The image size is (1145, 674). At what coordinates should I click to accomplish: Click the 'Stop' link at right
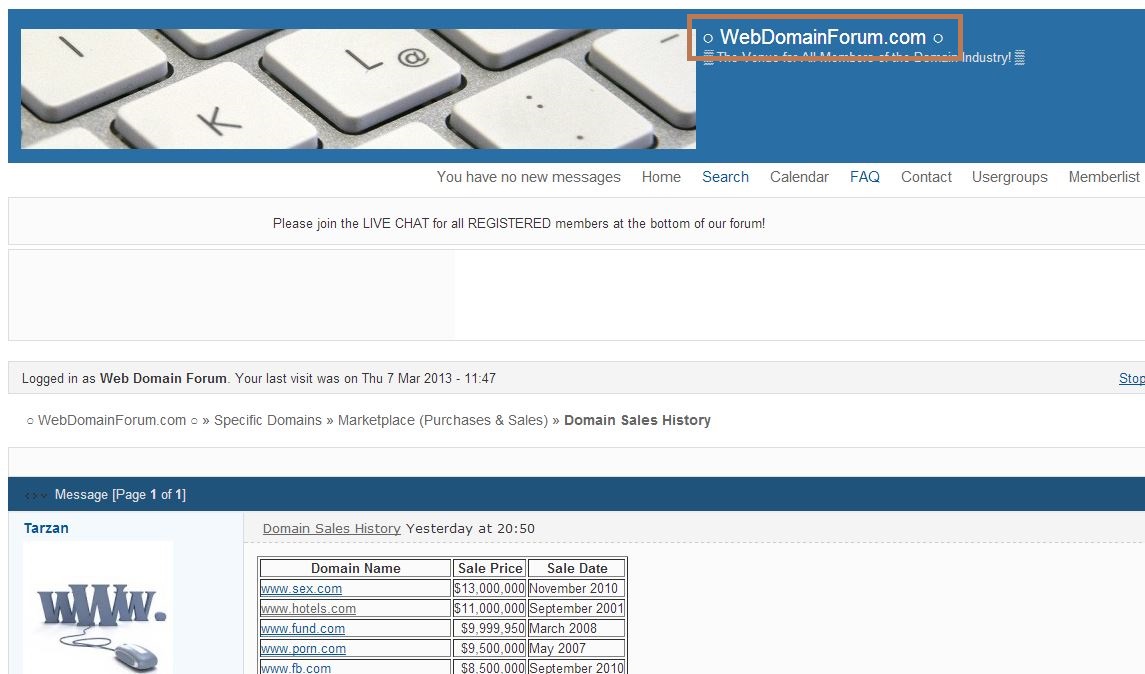click(x=1131, y=378)
